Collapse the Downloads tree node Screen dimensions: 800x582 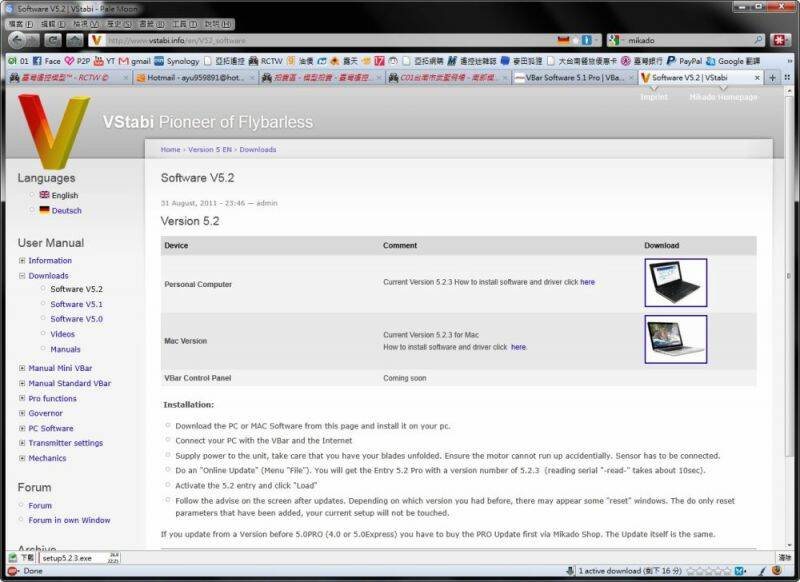[22, 275]
